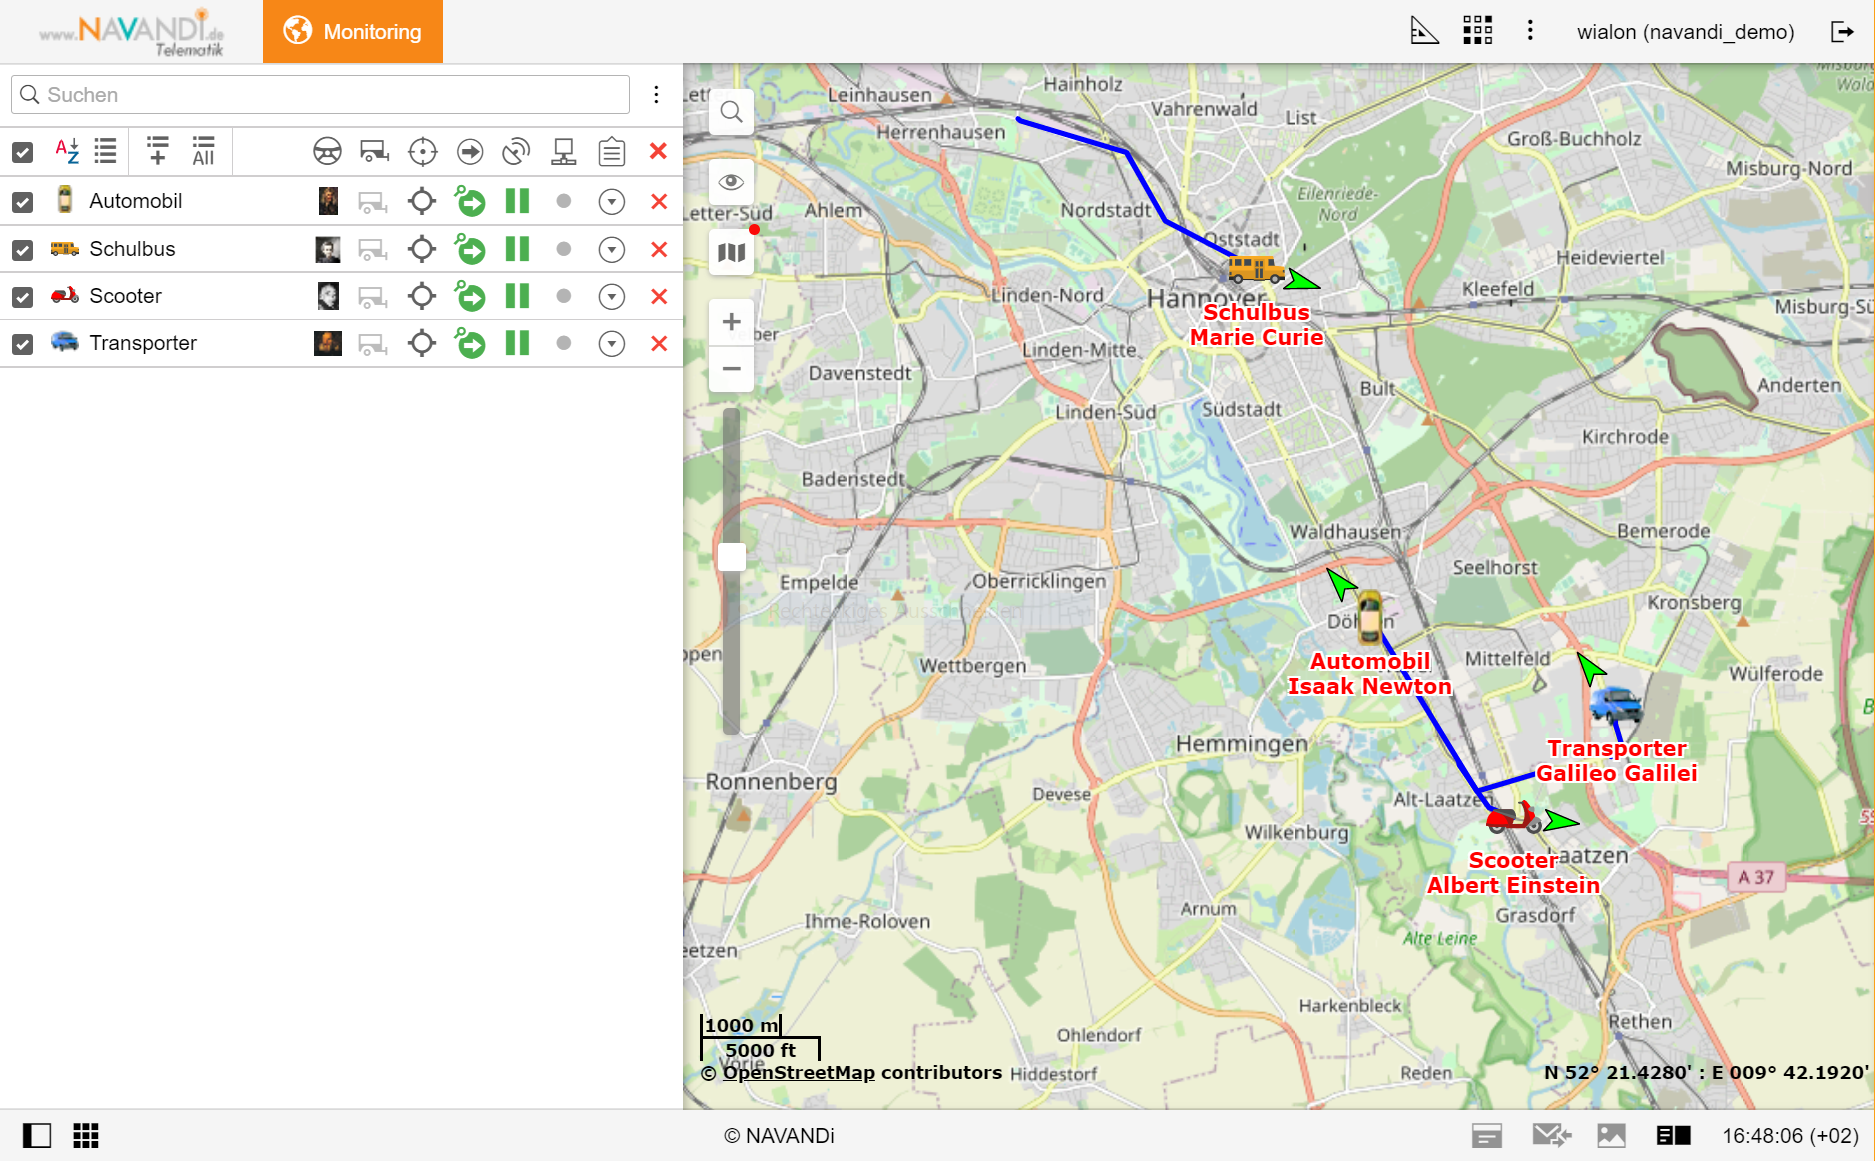Click the green track icon for Schulbus

pos(469,249)
